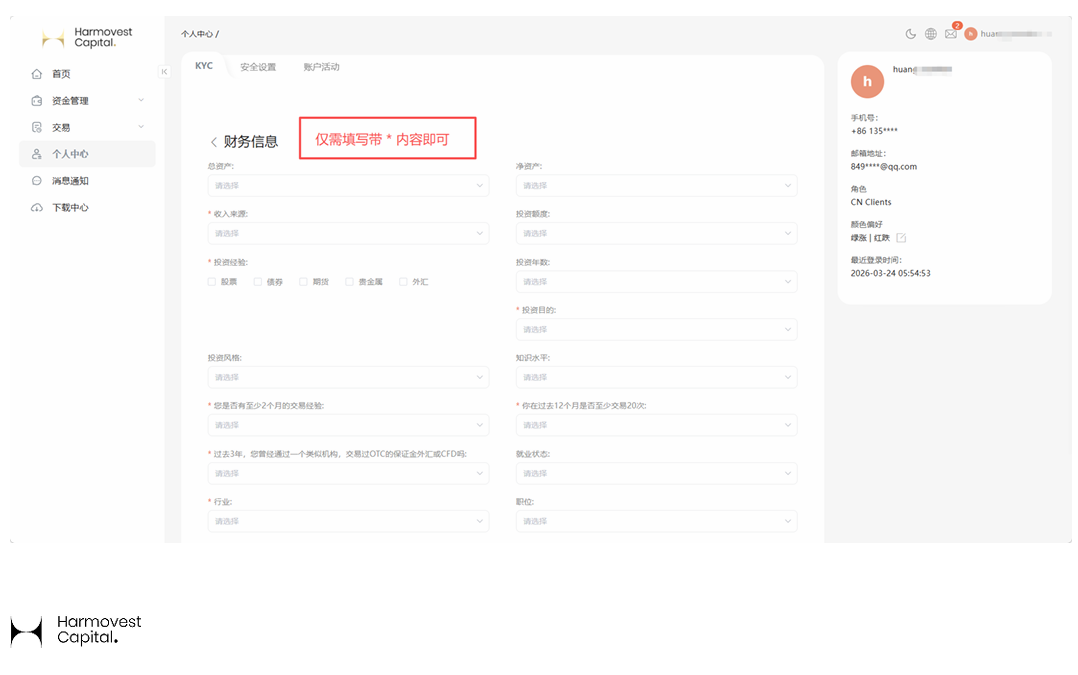Click the phone number +86 135****
The height and width of the screenshot is (675, 1078).
tap(874, 131)
